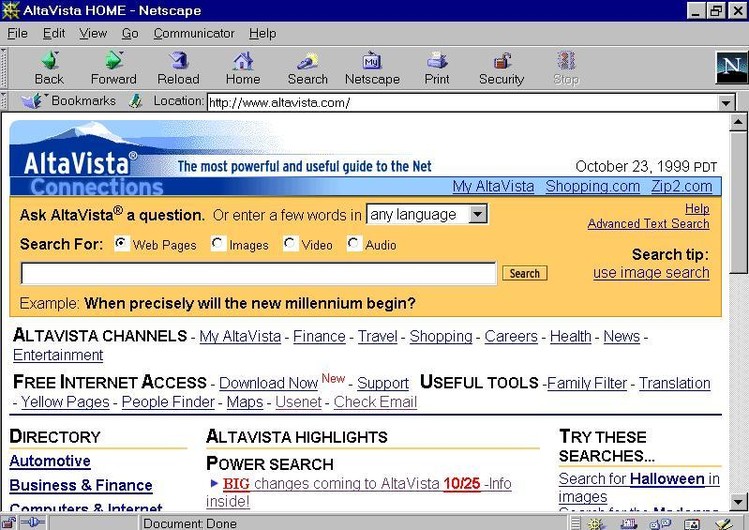The width and height of the screenshot is (749, 530).
Task: Choose the Audio radio button
Action: [354, 243]
